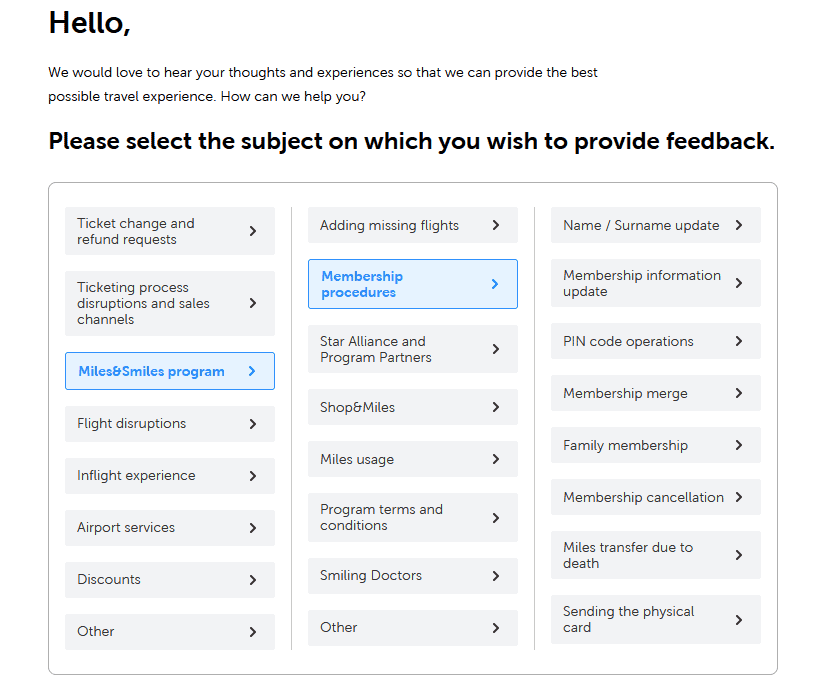The width and height of the screenshot is (840, 700).
Task: Click the chevron icon beside Adding missing flights
Action: coord(496,225)
